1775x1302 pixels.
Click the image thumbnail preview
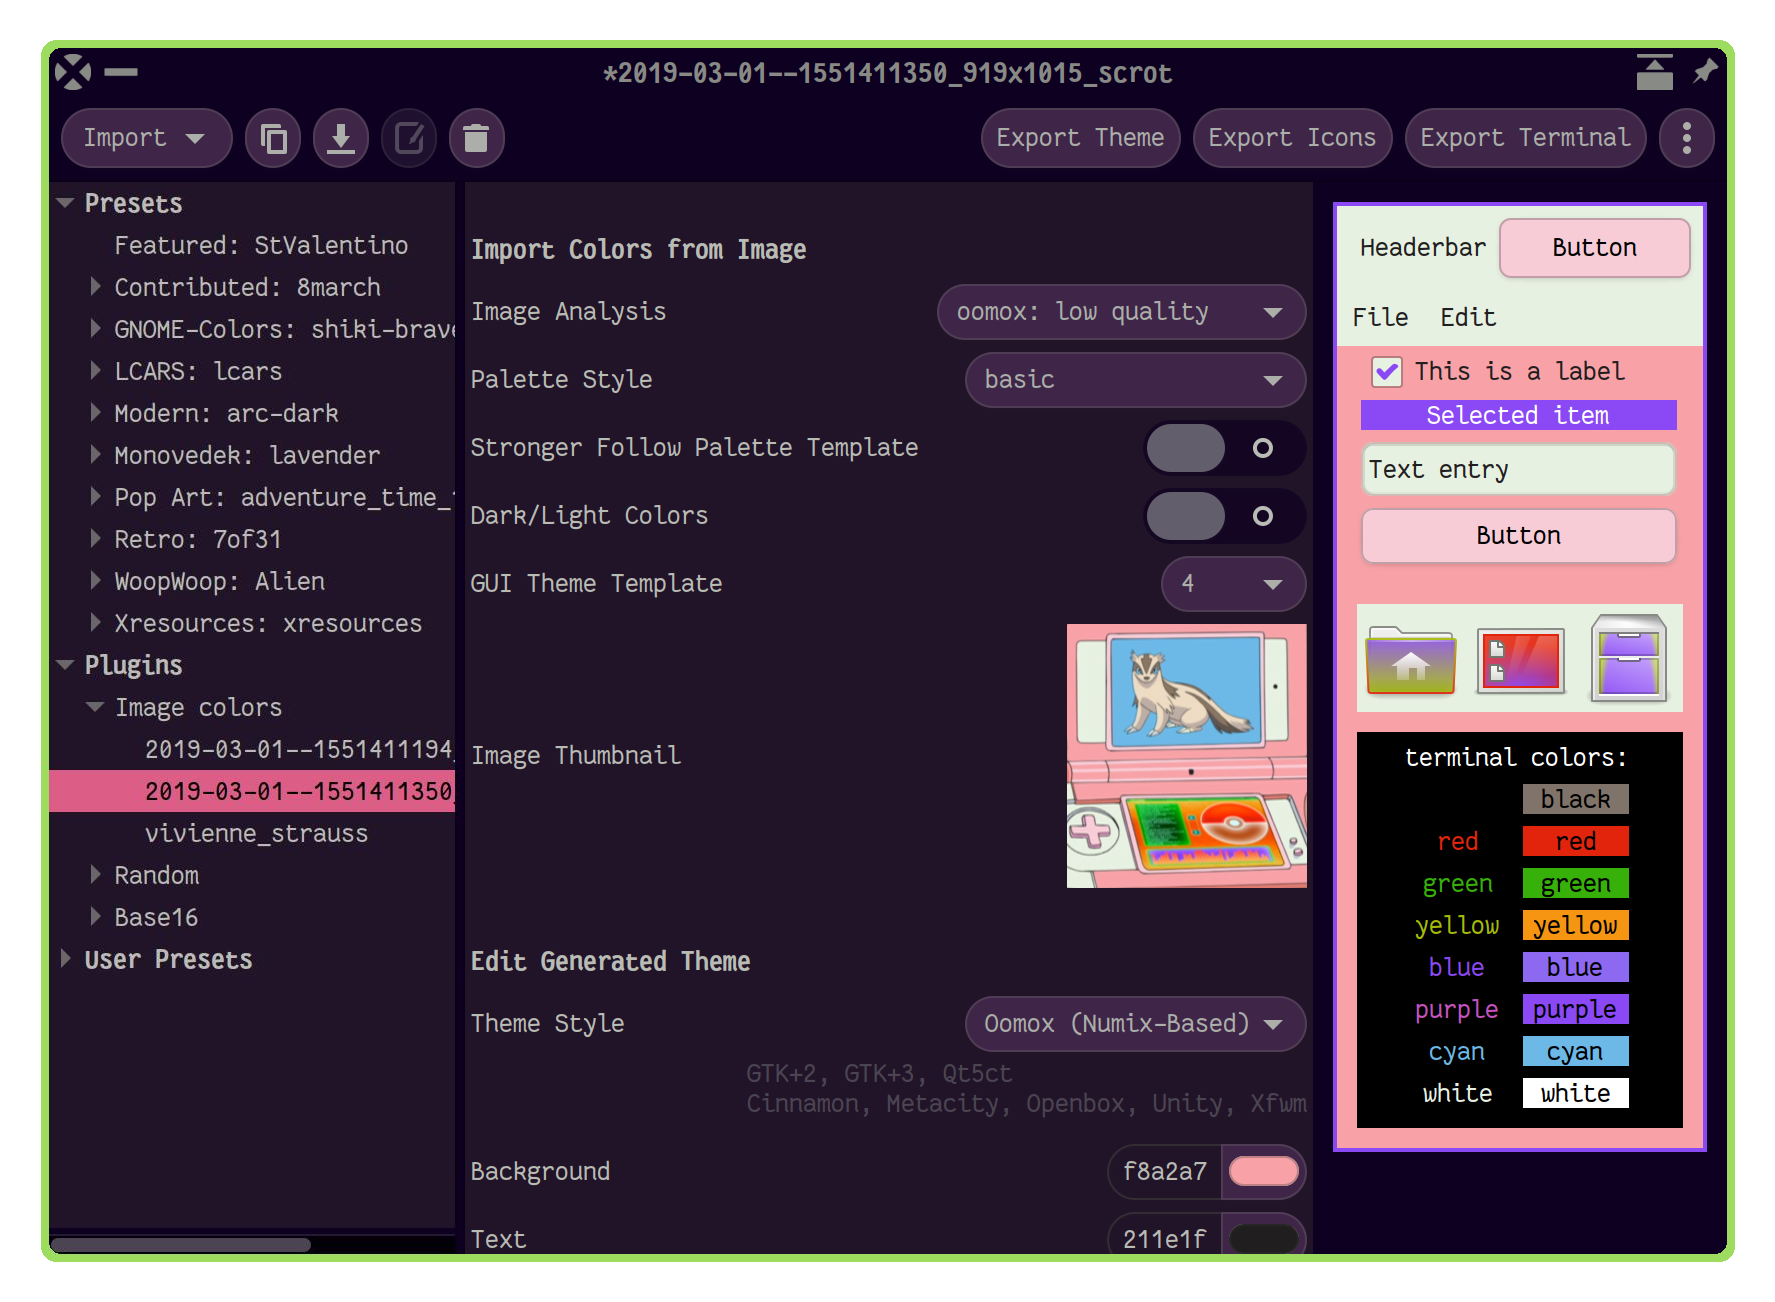pos(1186,756)
